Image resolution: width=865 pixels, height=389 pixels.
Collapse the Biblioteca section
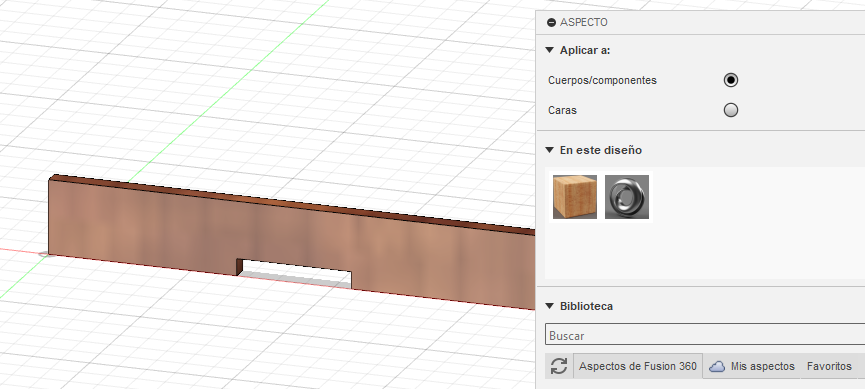click(x=549, y=306)
